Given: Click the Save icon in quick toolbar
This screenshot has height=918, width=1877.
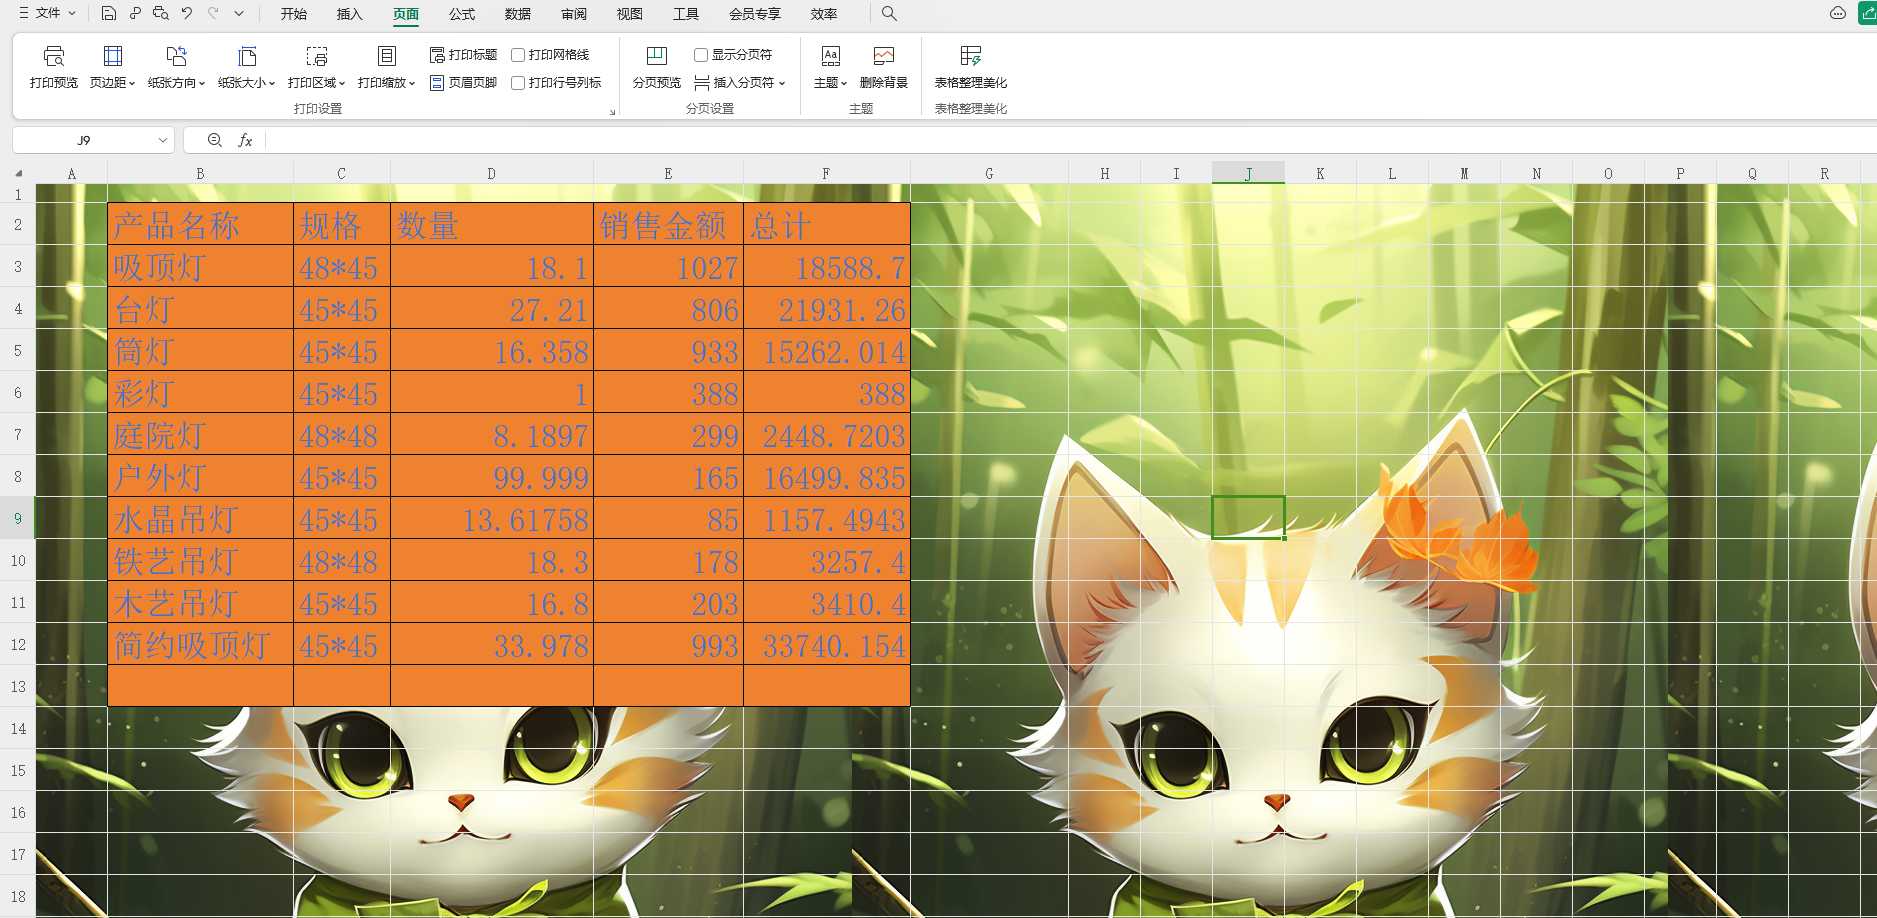Looking at the screenshot, I should 109,14.
